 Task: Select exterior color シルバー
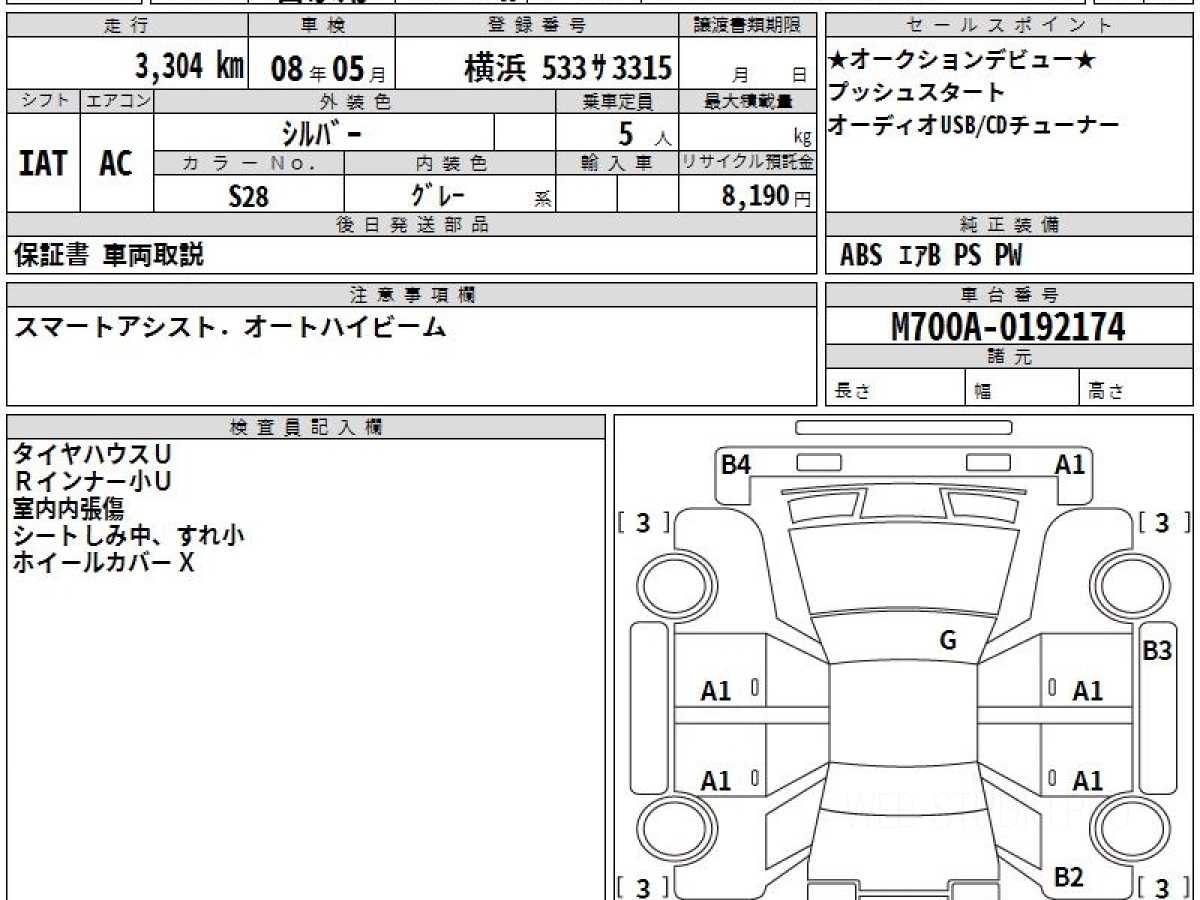[324, 133]
